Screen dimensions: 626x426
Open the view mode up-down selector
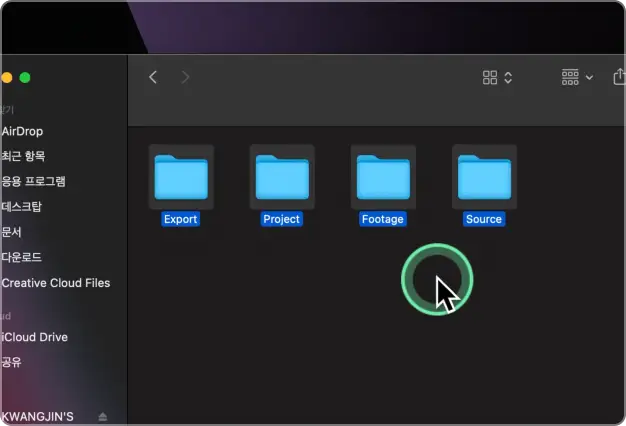click(x=508, y=77)
